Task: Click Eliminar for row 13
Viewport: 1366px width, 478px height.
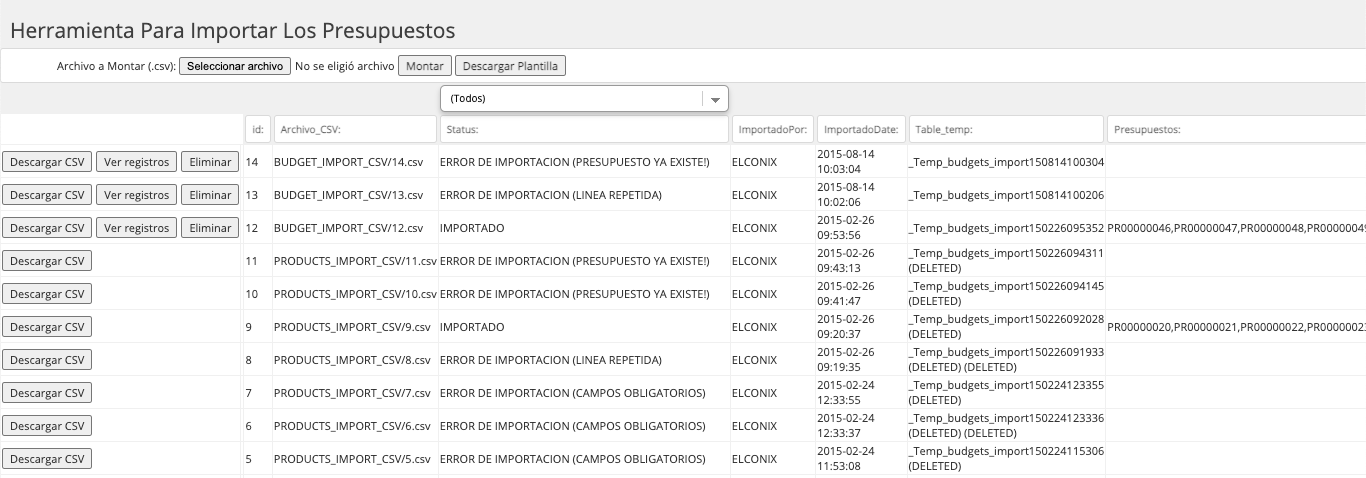Action: point(210,195)
